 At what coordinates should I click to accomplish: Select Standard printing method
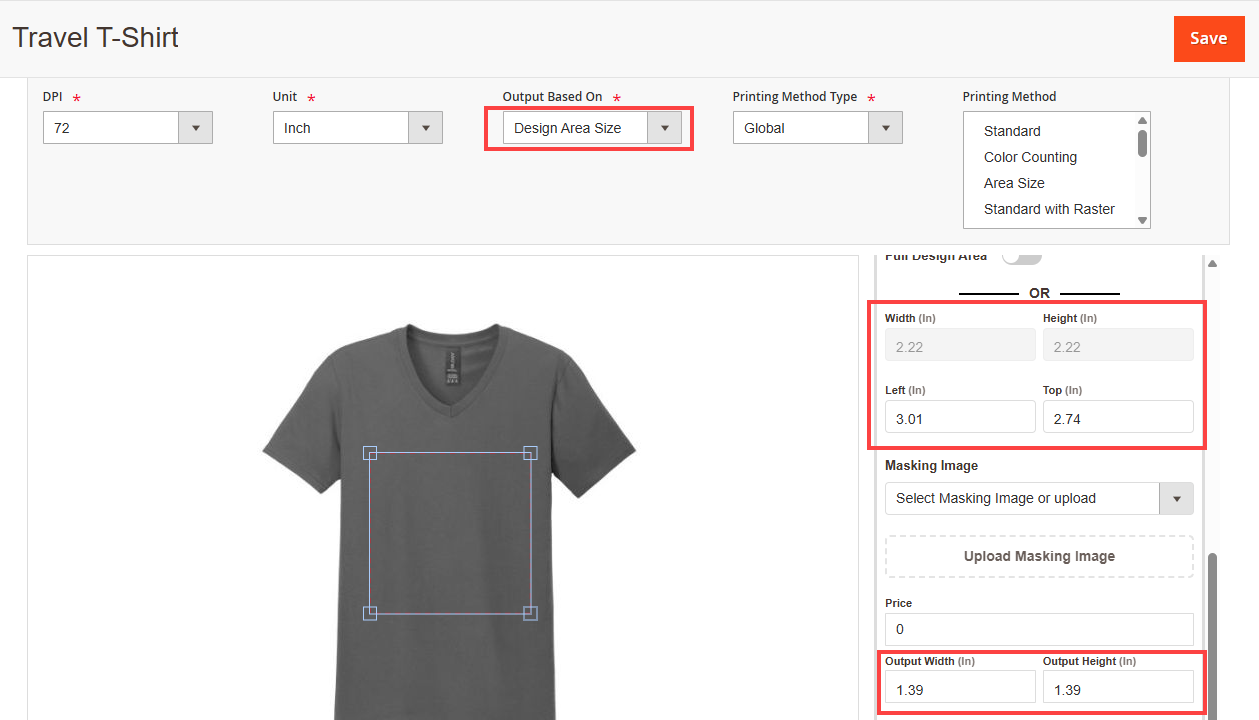[x=1012, y=131]
